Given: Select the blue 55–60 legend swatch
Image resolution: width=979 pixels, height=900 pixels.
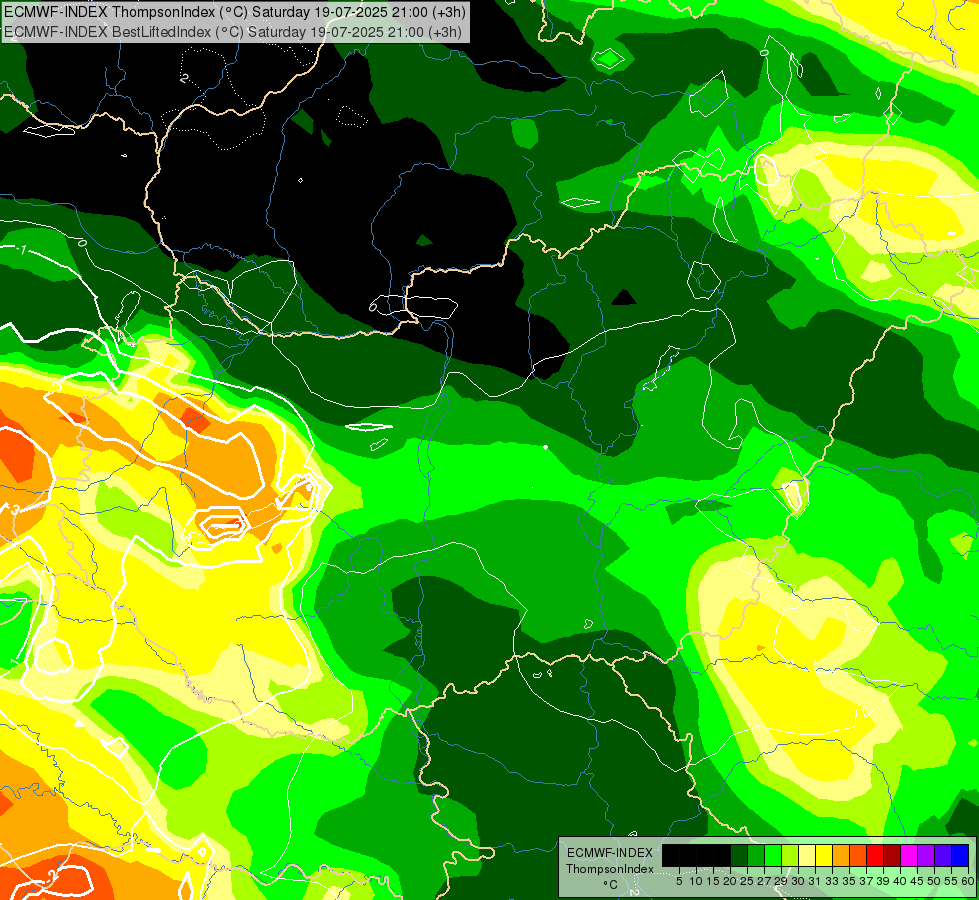Looking at the screenshot, I should coord(960,855).
